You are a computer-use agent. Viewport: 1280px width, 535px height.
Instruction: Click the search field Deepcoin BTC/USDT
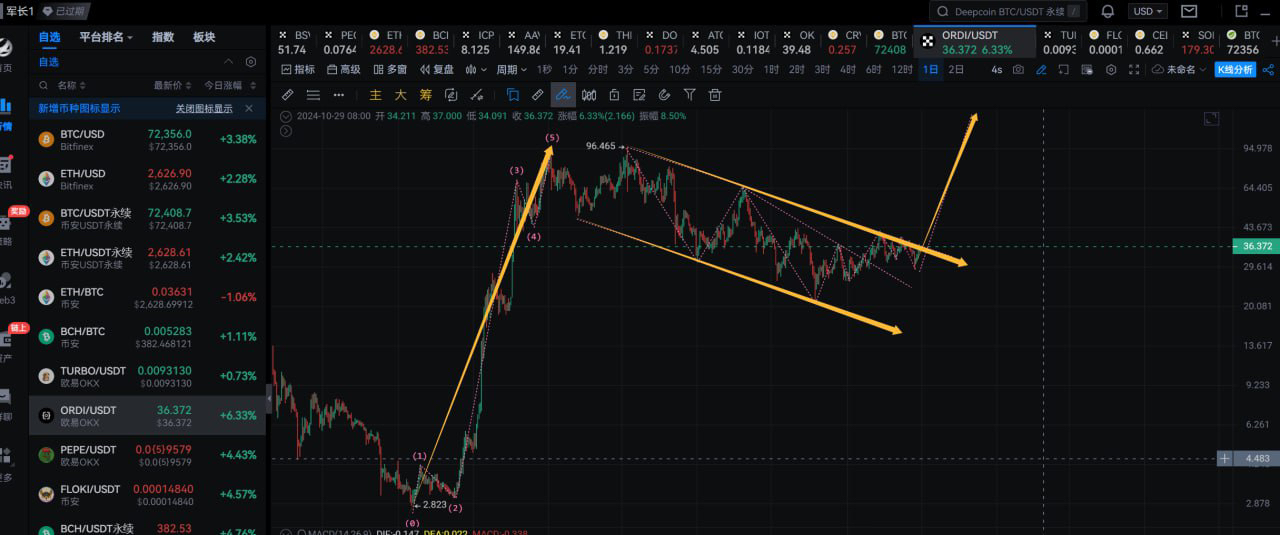[1007, 11]
